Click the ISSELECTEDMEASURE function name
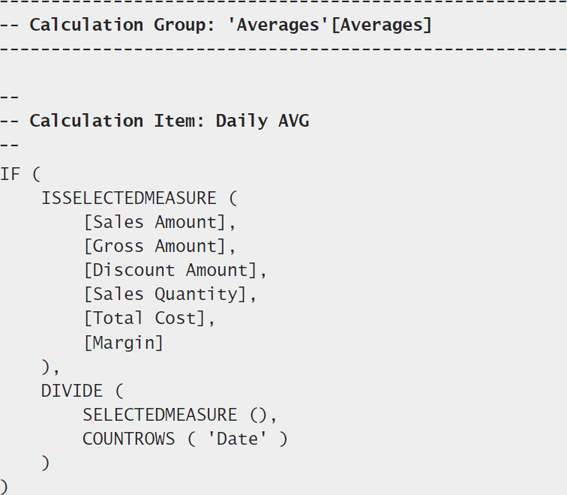Screen dimensions: 567x495 click(x=129, y=198)
